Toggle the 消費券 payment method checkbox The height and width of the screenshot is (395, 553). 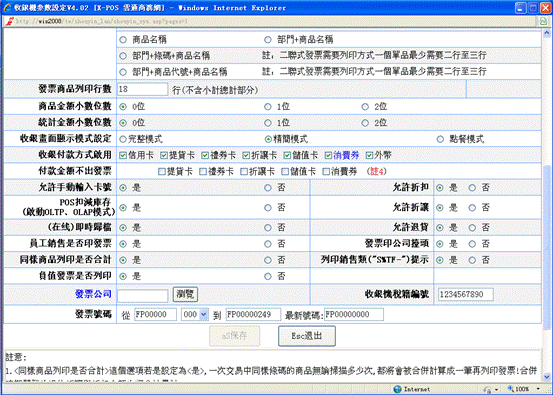(328, 155)
